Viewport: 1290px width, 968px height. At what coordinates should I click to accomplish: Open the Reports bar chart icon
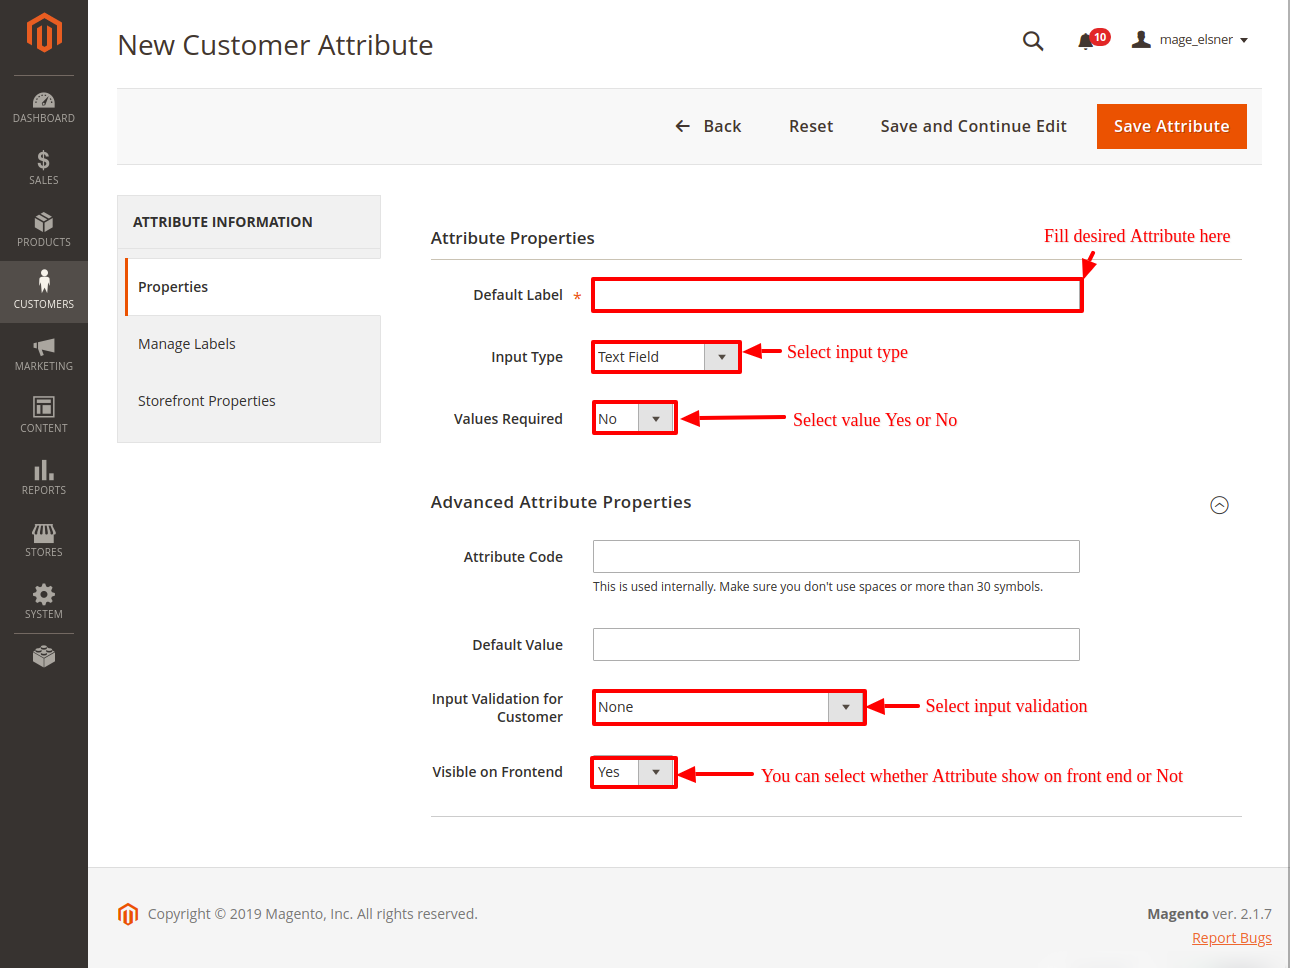point(43,477)
